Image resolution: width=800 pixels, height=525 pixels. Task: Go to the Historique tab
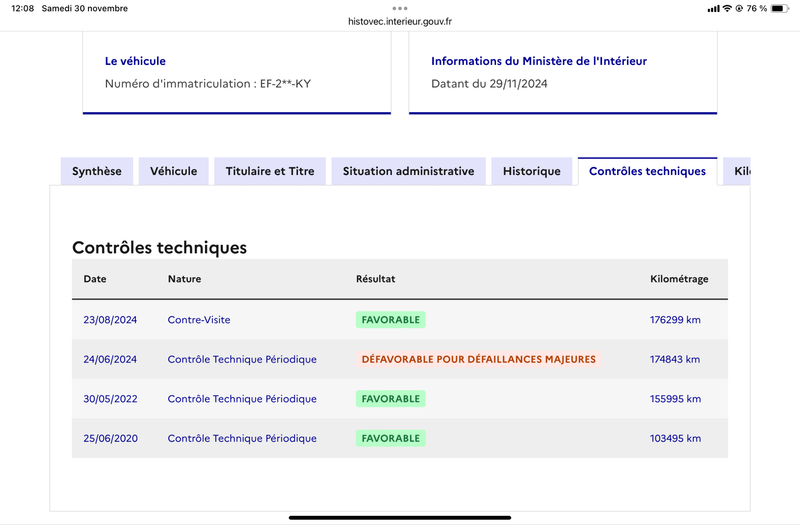(532, 171)
